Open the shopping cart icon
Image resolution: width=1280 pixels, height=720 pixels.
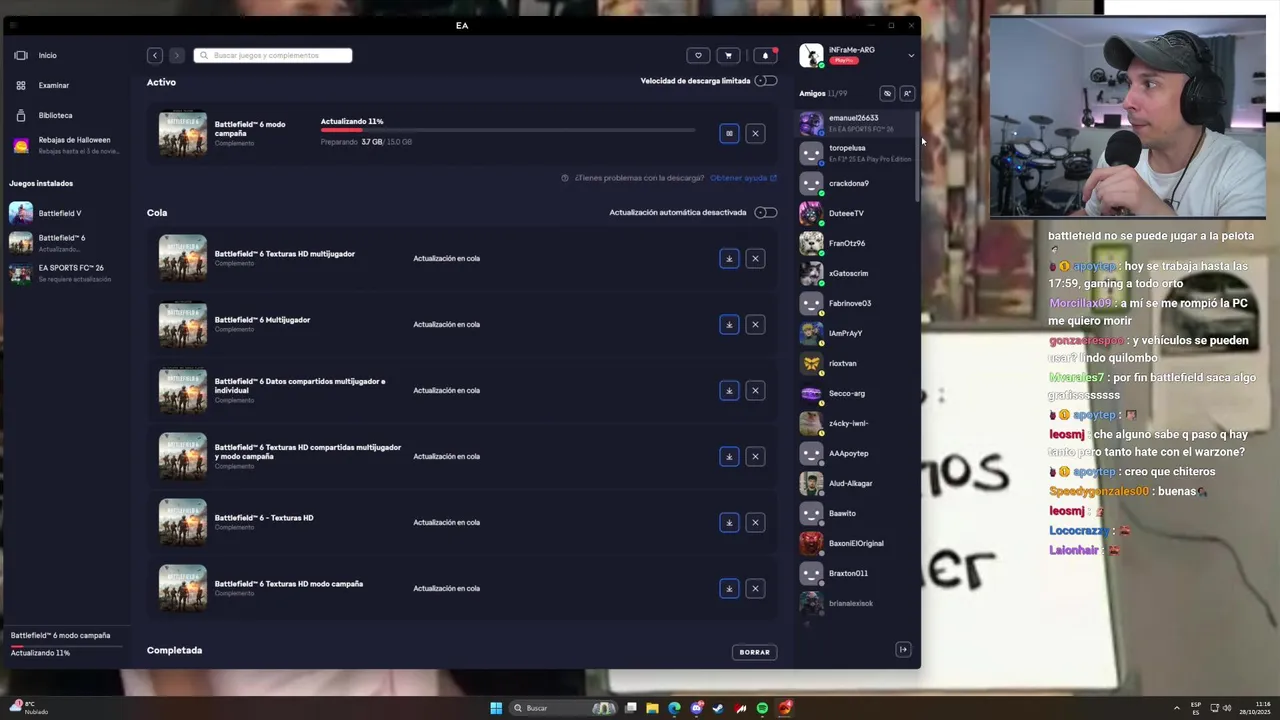click(x=728, y=55)
